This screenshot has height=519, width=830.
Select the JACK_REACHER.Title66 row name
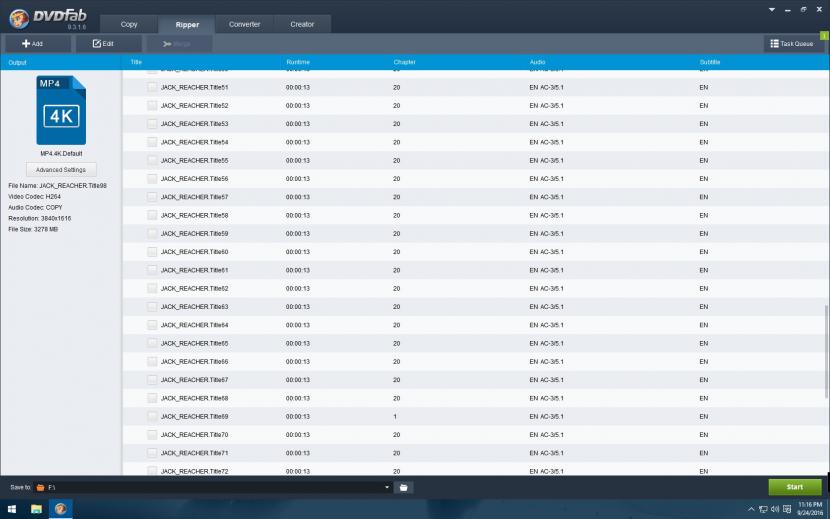tap(194, 361)
